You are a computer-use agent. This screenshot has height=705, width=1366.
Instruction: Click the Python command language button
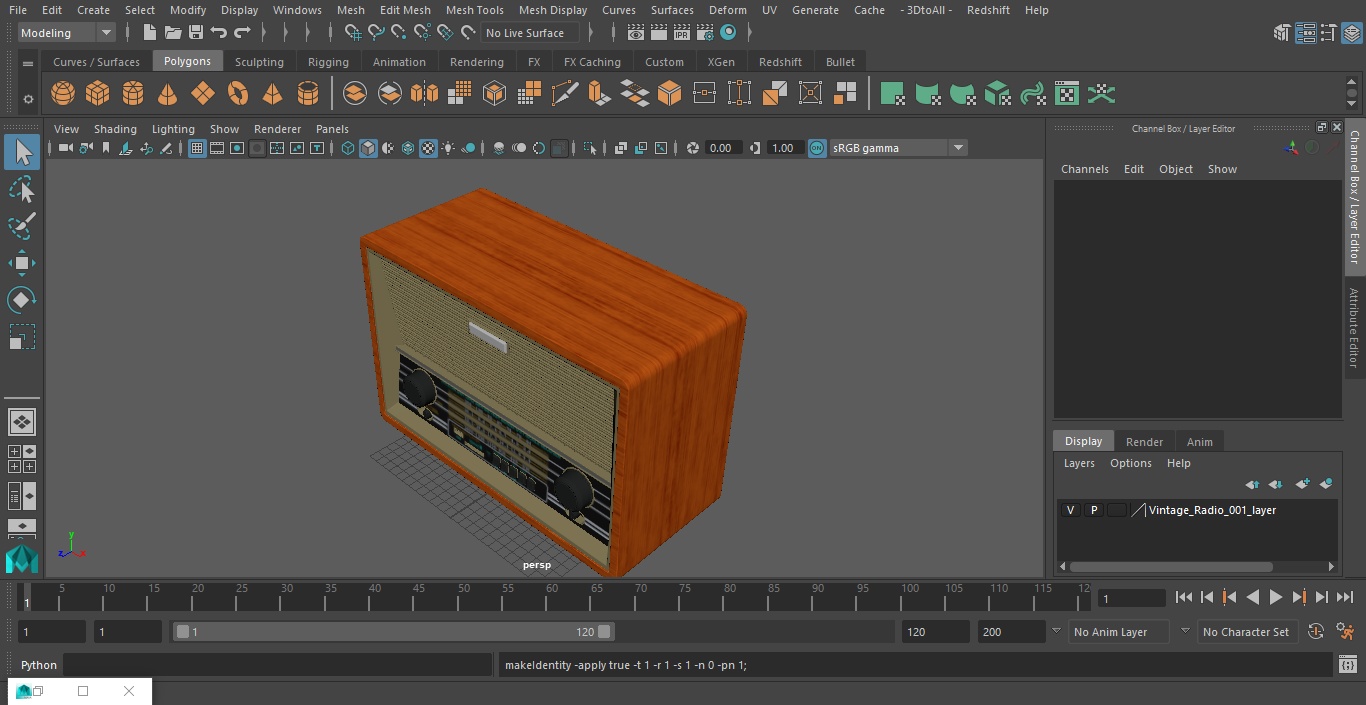point(39,665)
